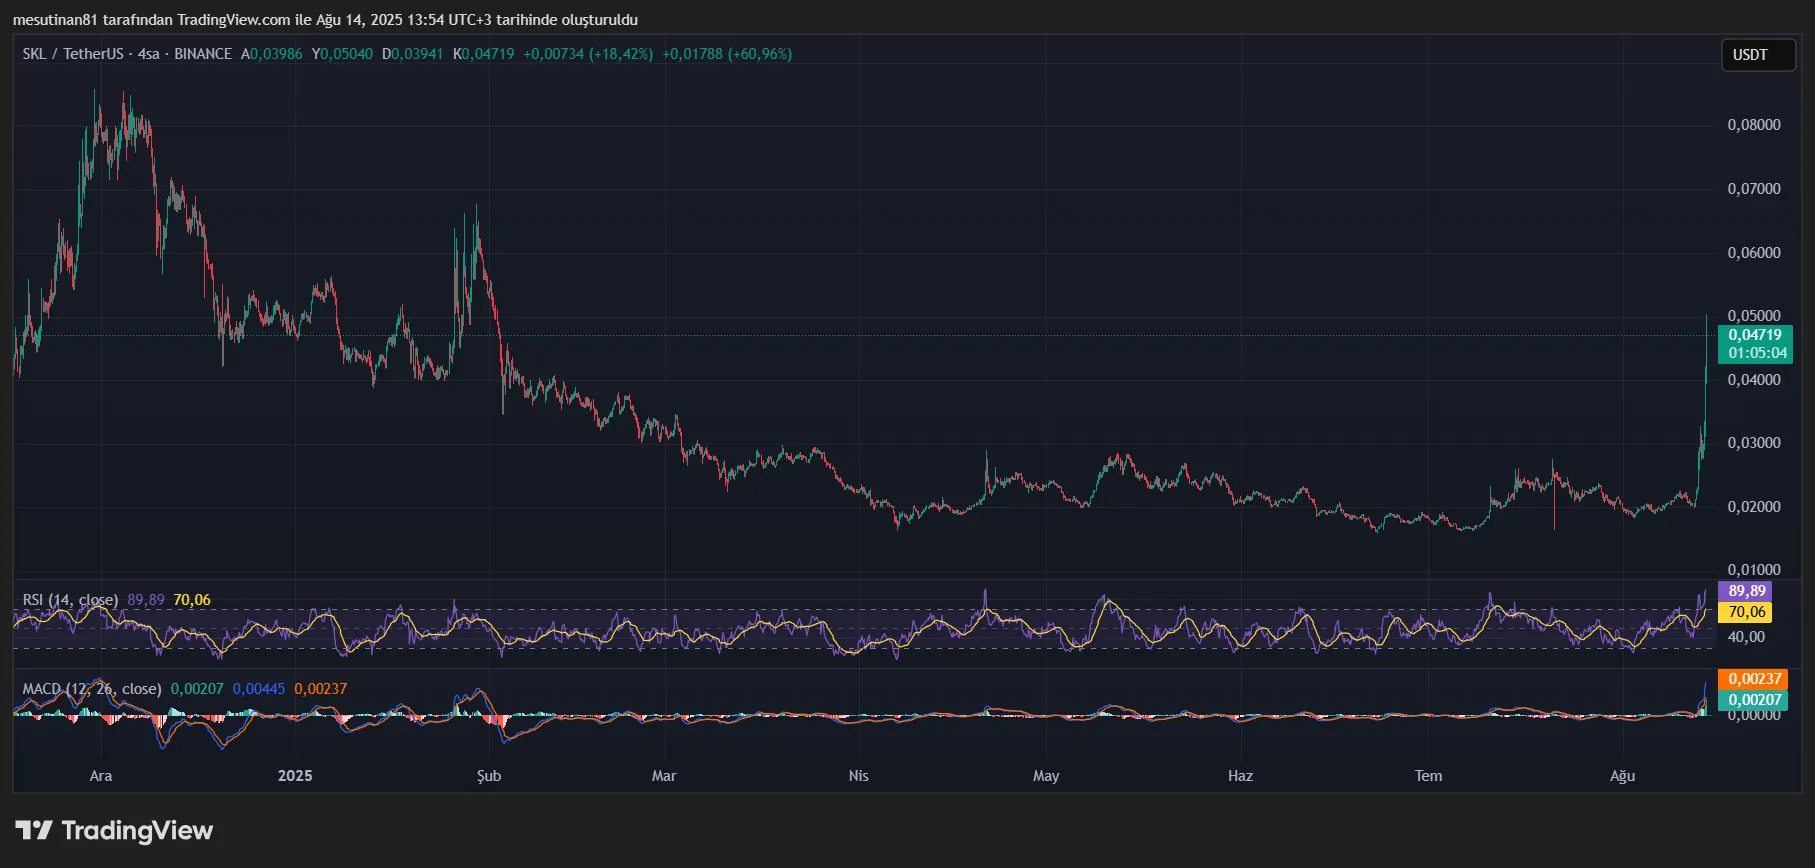Screen dimensions: 1815x868
Task: Click the BINANCE exchange name in the legend
Action: [x=203, y=54]
